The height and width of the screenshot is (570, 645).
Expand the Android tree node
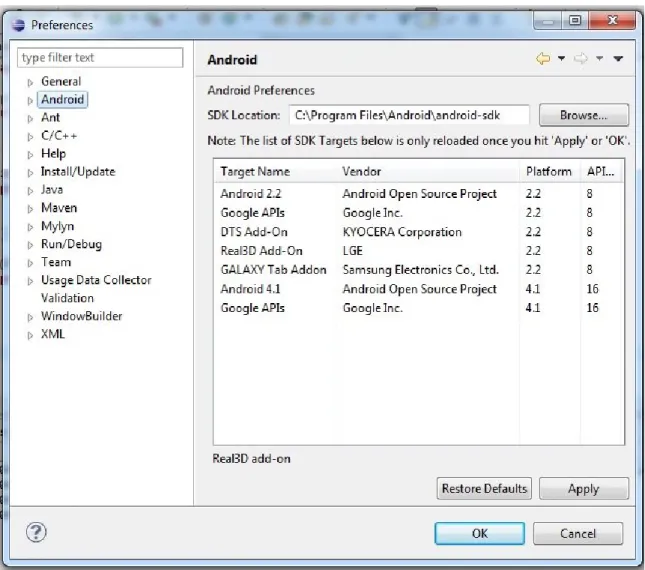30,101
